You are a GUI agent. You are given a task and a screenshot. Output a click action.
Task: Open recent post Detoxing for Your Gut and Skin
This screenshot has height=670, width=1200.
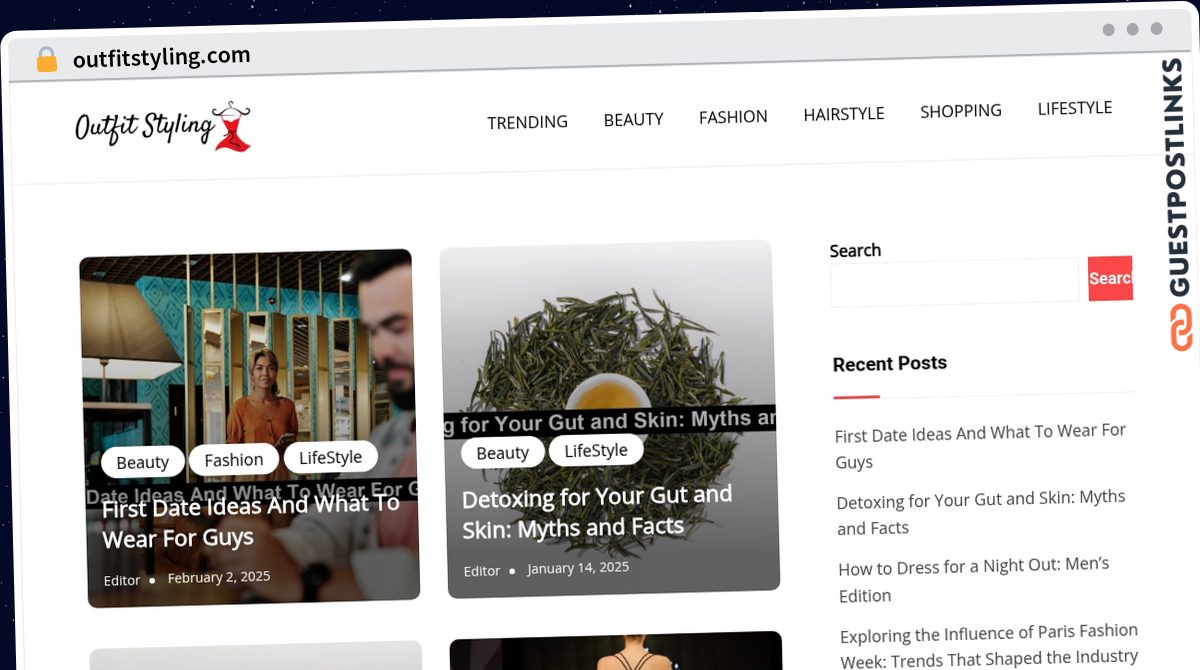click(x=981, y=512)
